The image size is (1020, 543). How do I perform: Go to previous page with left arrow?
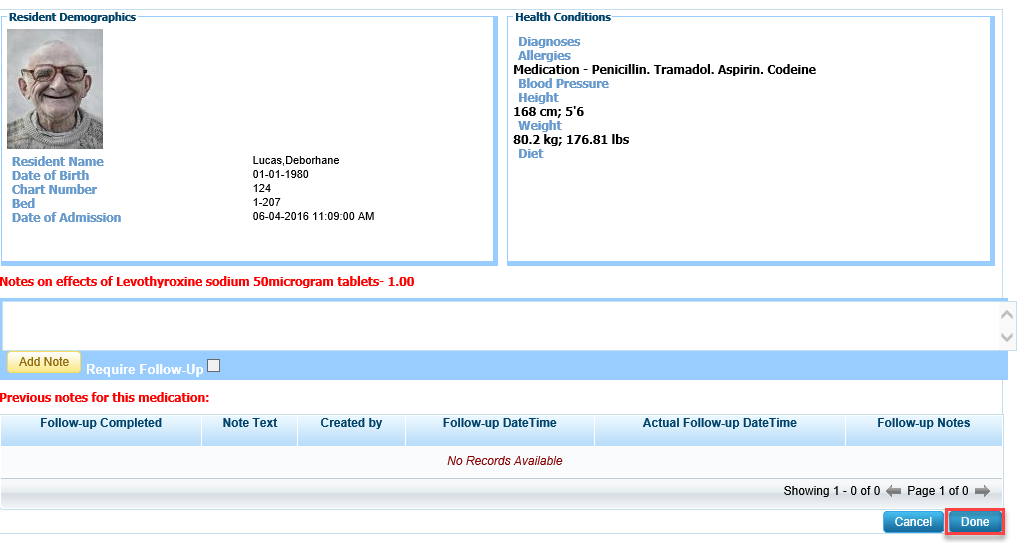pos(893,491)
